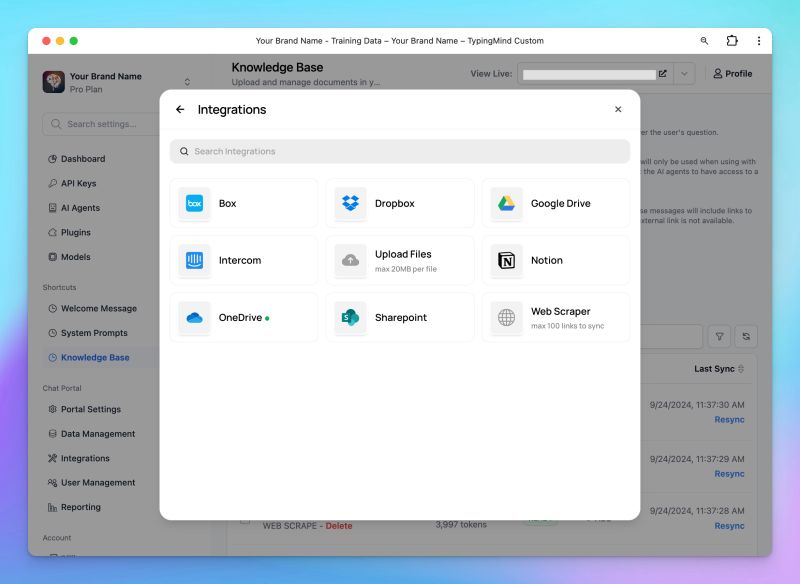The image size is (800, 584).
Task: Click the filter funnel icon
Action: 719,337
